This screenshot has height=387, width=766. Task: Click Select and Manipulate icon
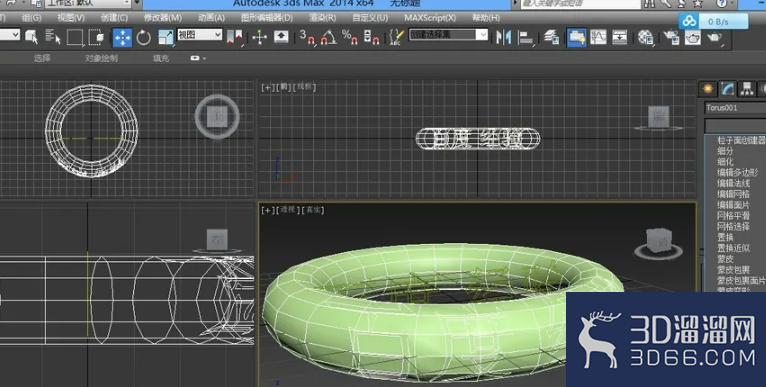click(259, 37)
